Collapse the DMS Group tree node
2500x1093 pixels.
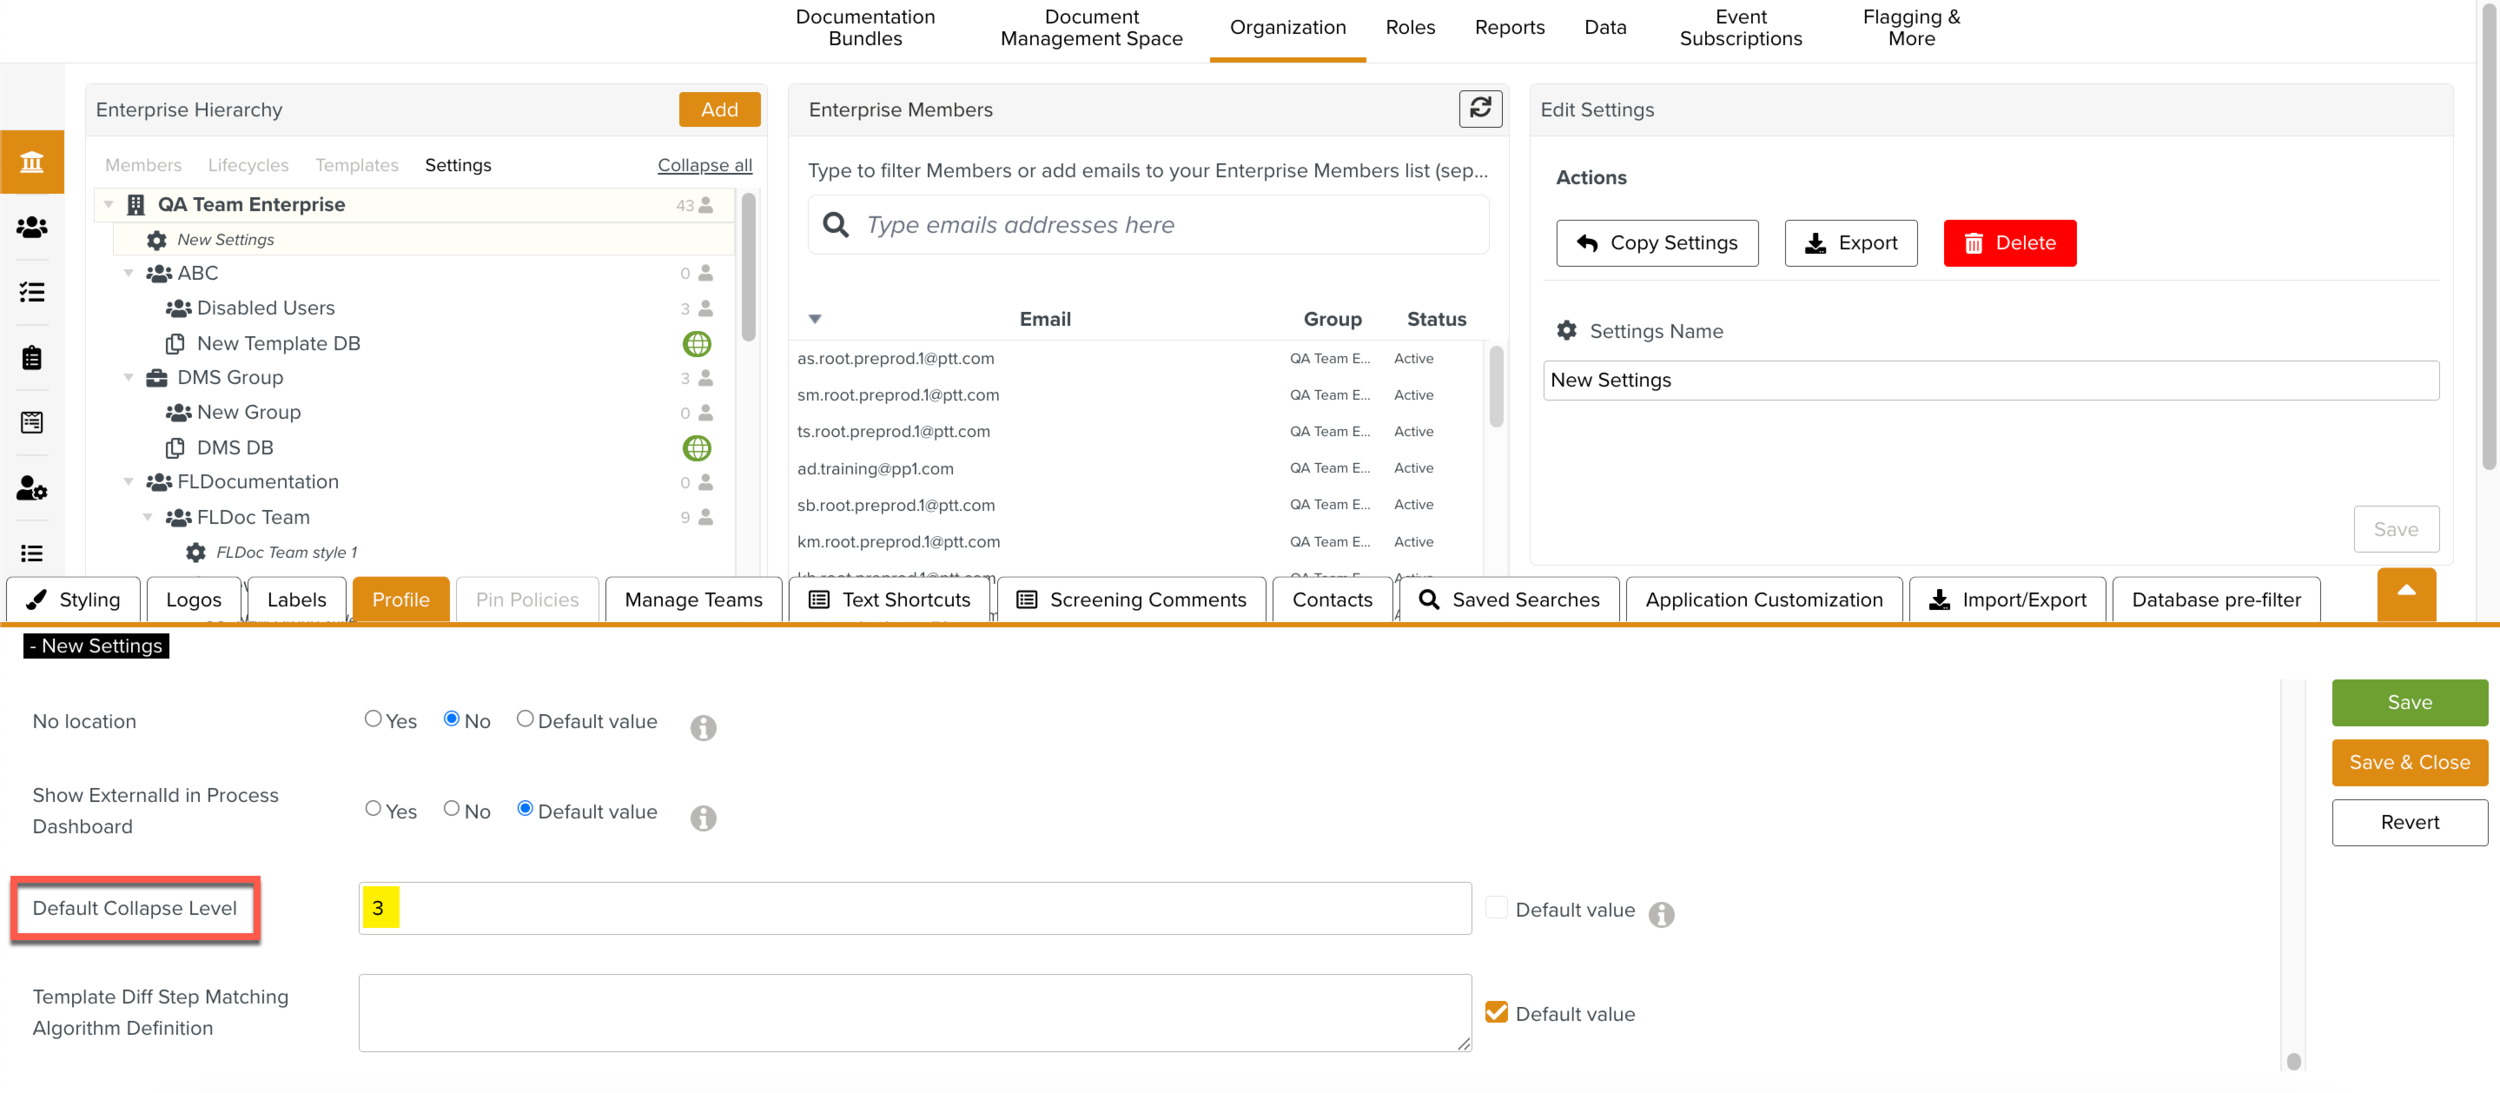point(129,378)
